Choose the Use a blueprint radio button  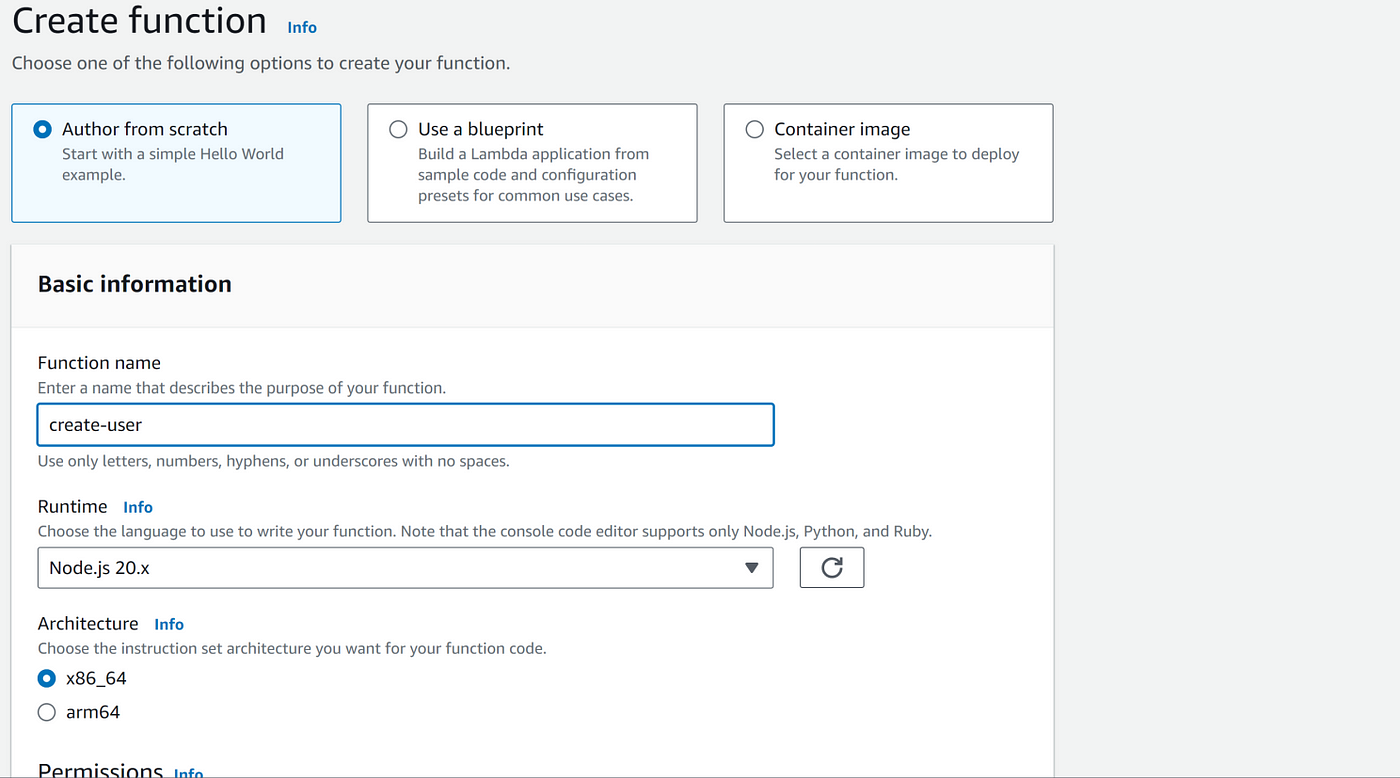pyautogui.click(x=398, y=129)
